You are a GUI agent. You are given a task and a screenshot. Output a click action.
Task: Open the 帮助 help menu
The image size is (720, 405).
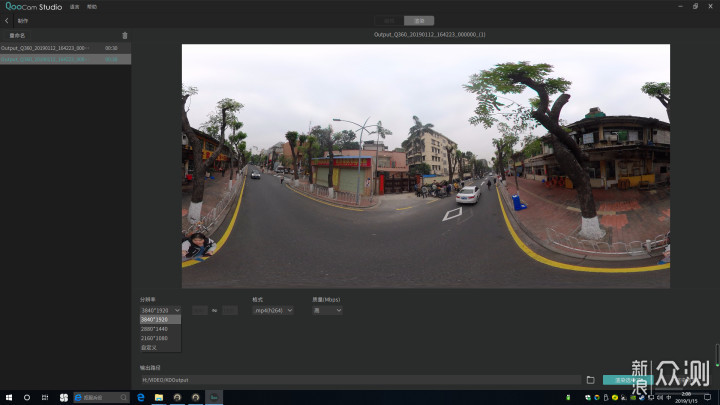point(92,6)
